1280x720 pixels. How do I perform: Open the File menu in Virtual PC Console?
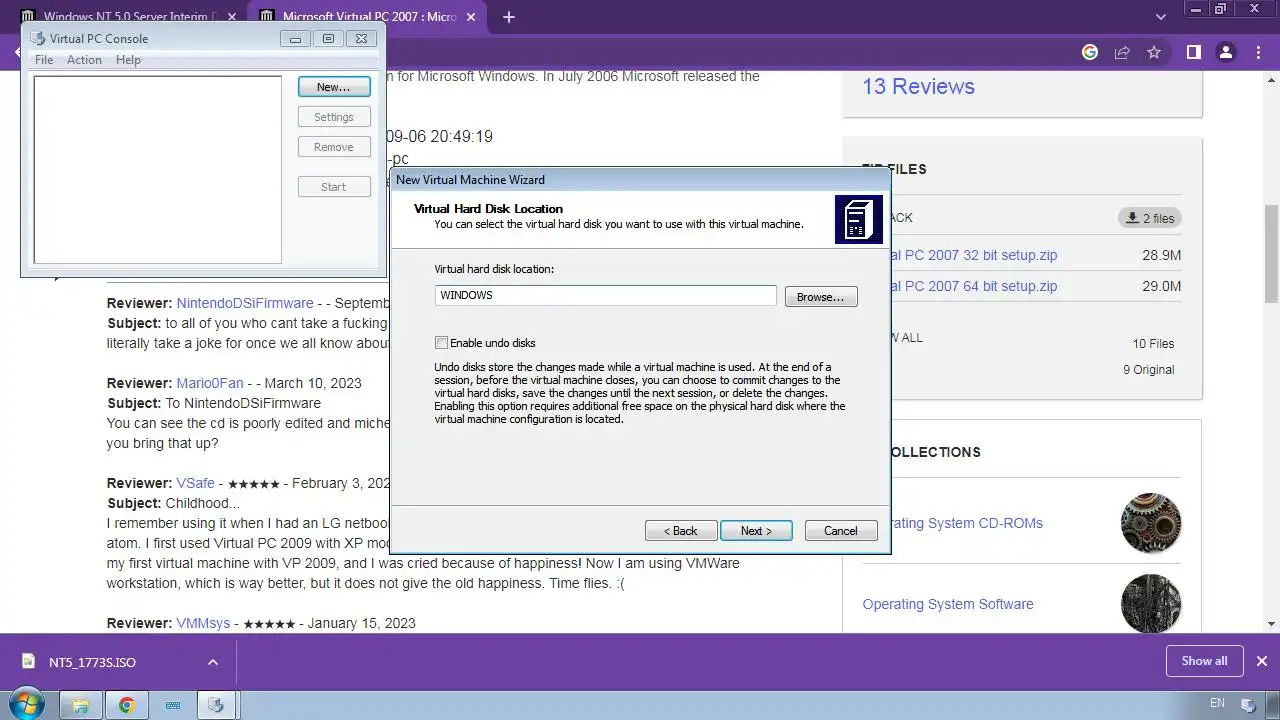pyautogui.click(x=44, y=60)
